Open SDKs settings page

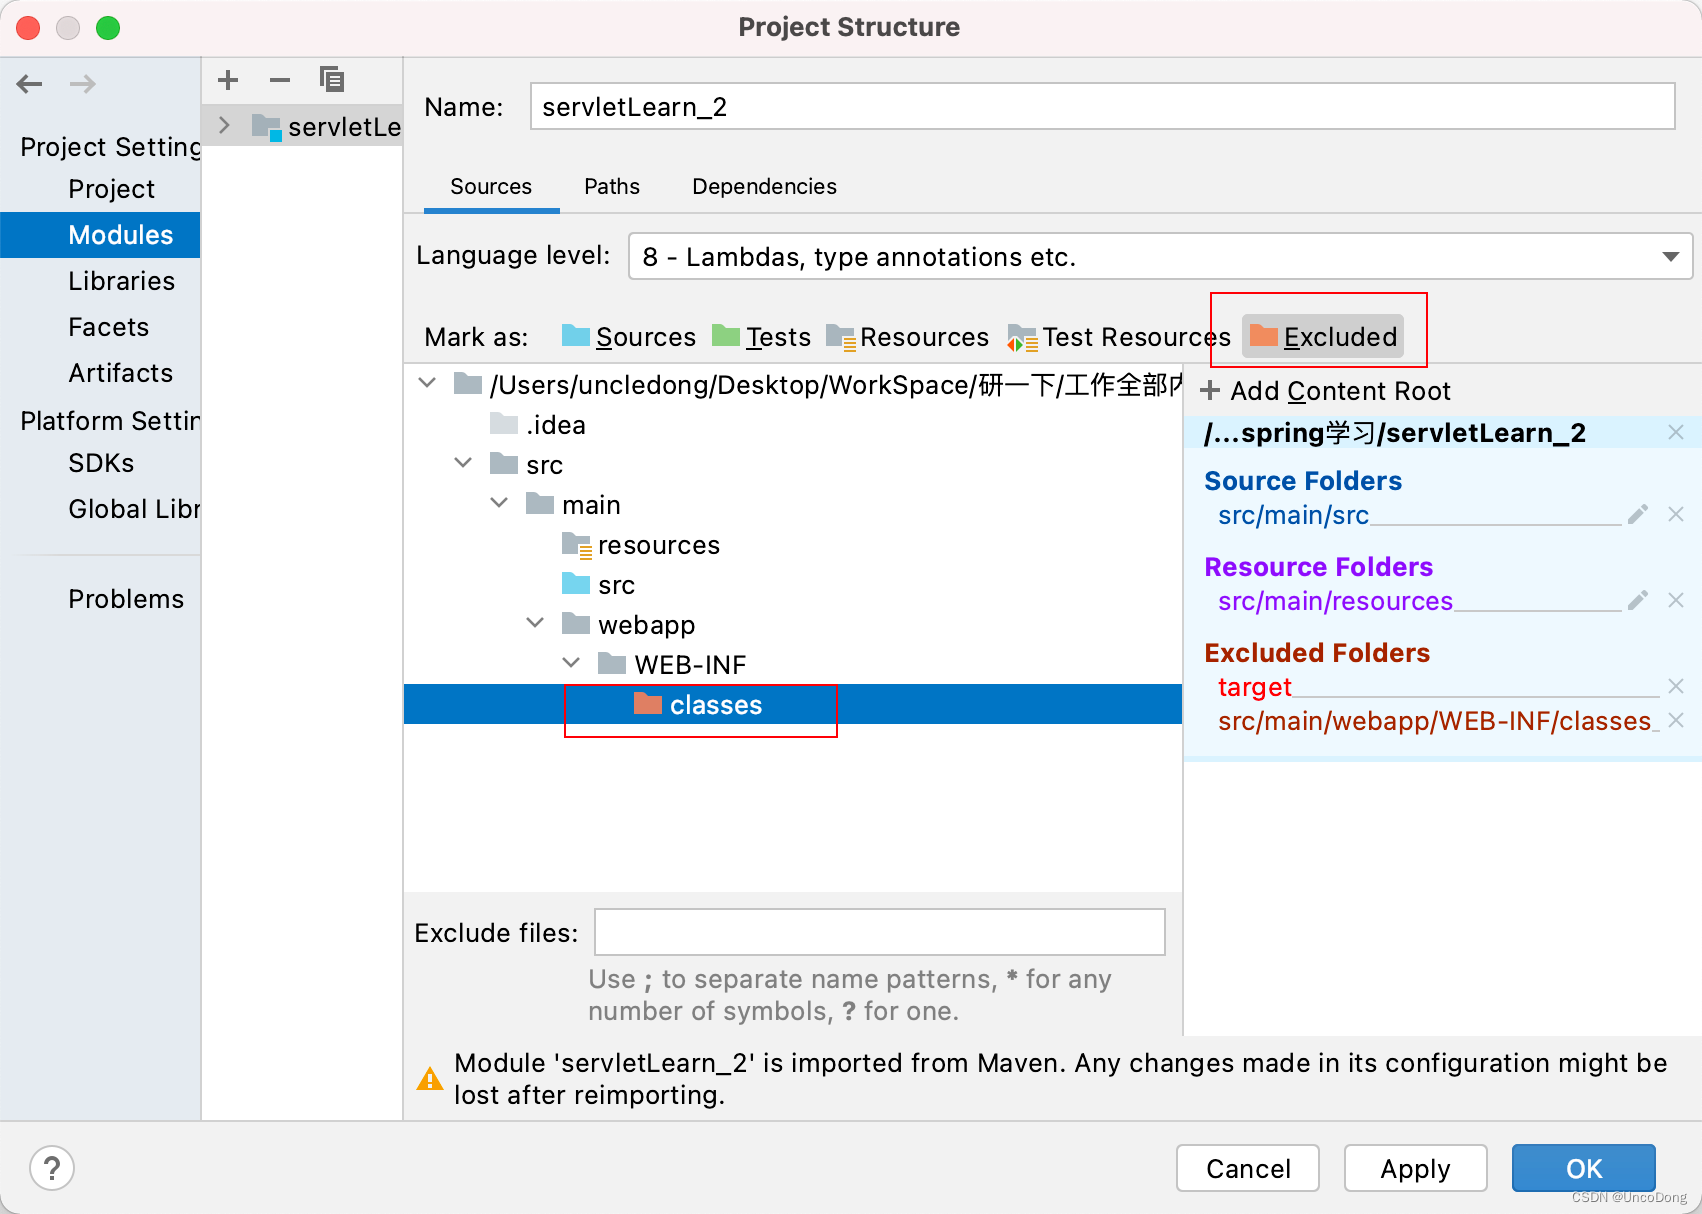[x=101, y=463]
